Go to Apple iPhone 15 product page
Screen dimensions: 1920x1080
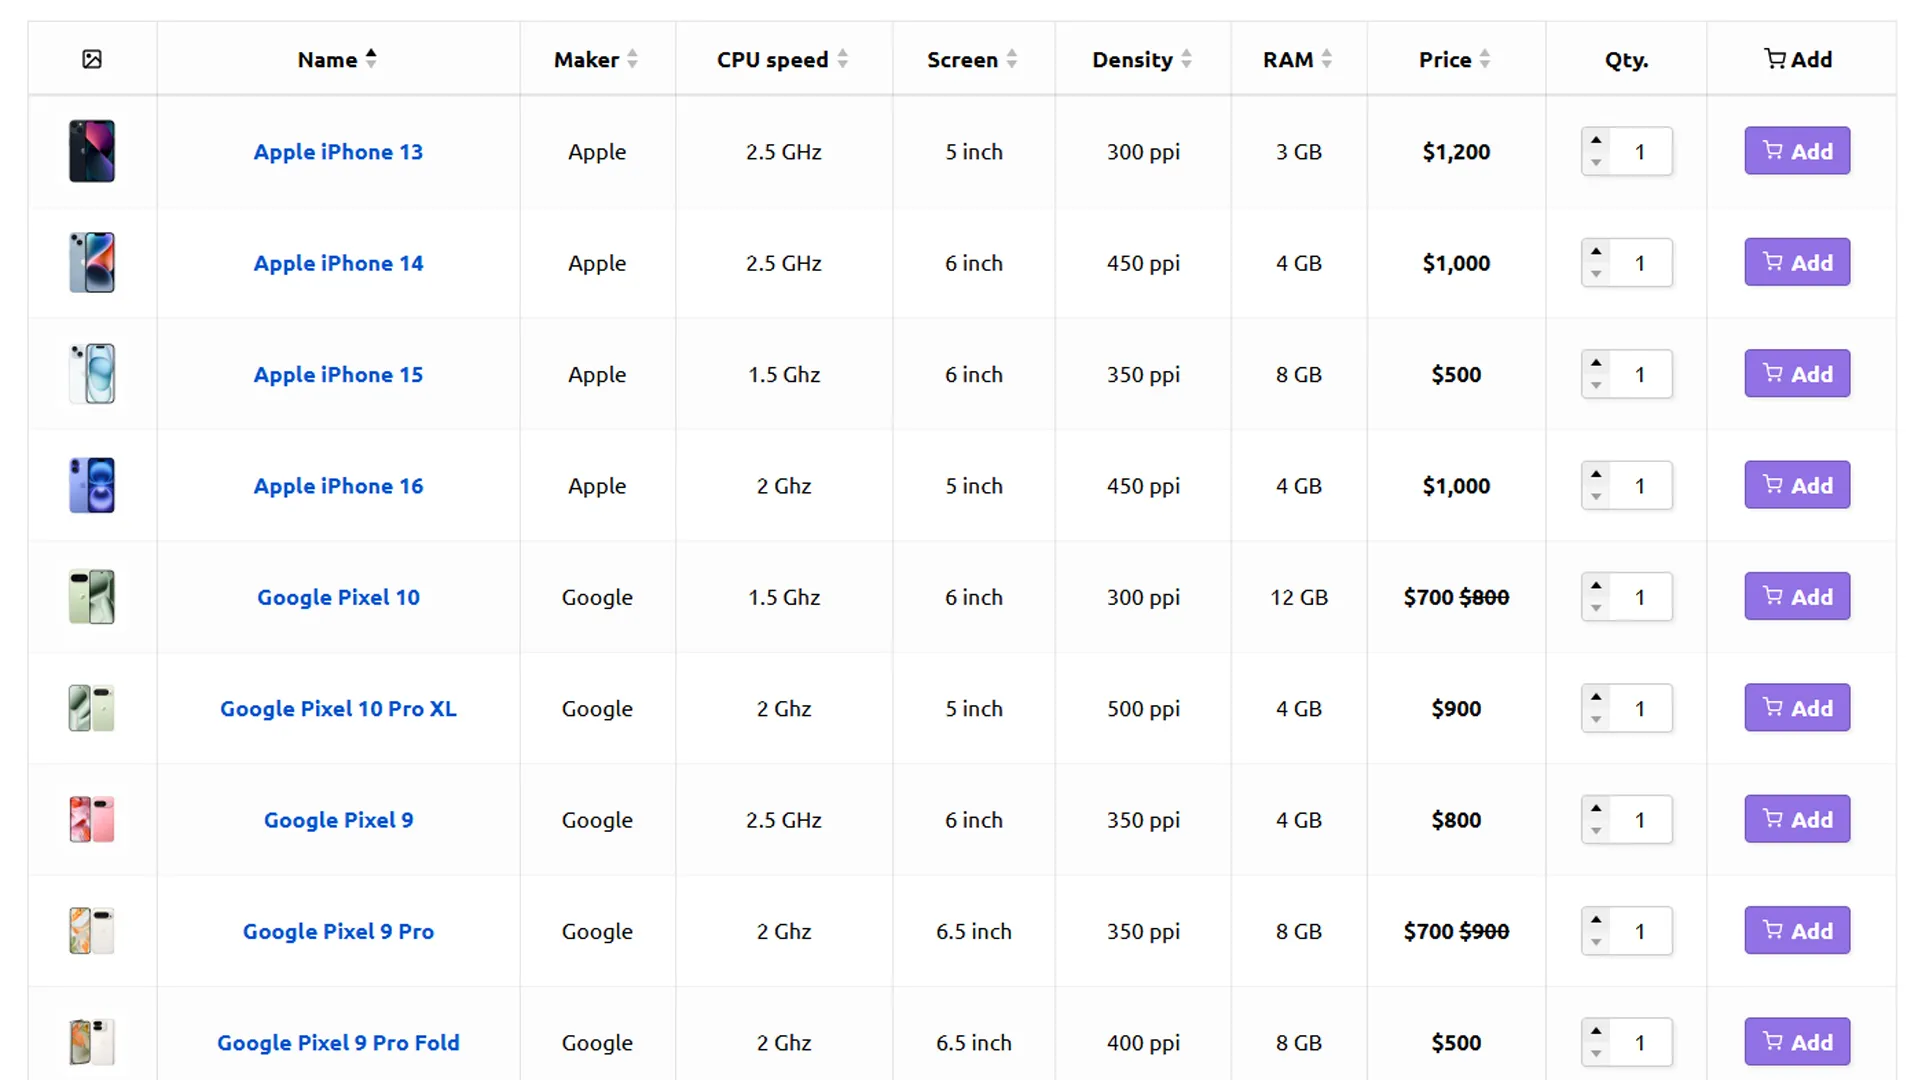click(x=338, y=374)
